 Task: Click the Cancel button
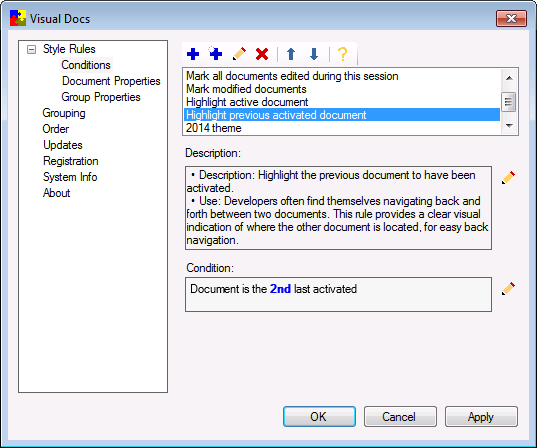pos(400,416)
